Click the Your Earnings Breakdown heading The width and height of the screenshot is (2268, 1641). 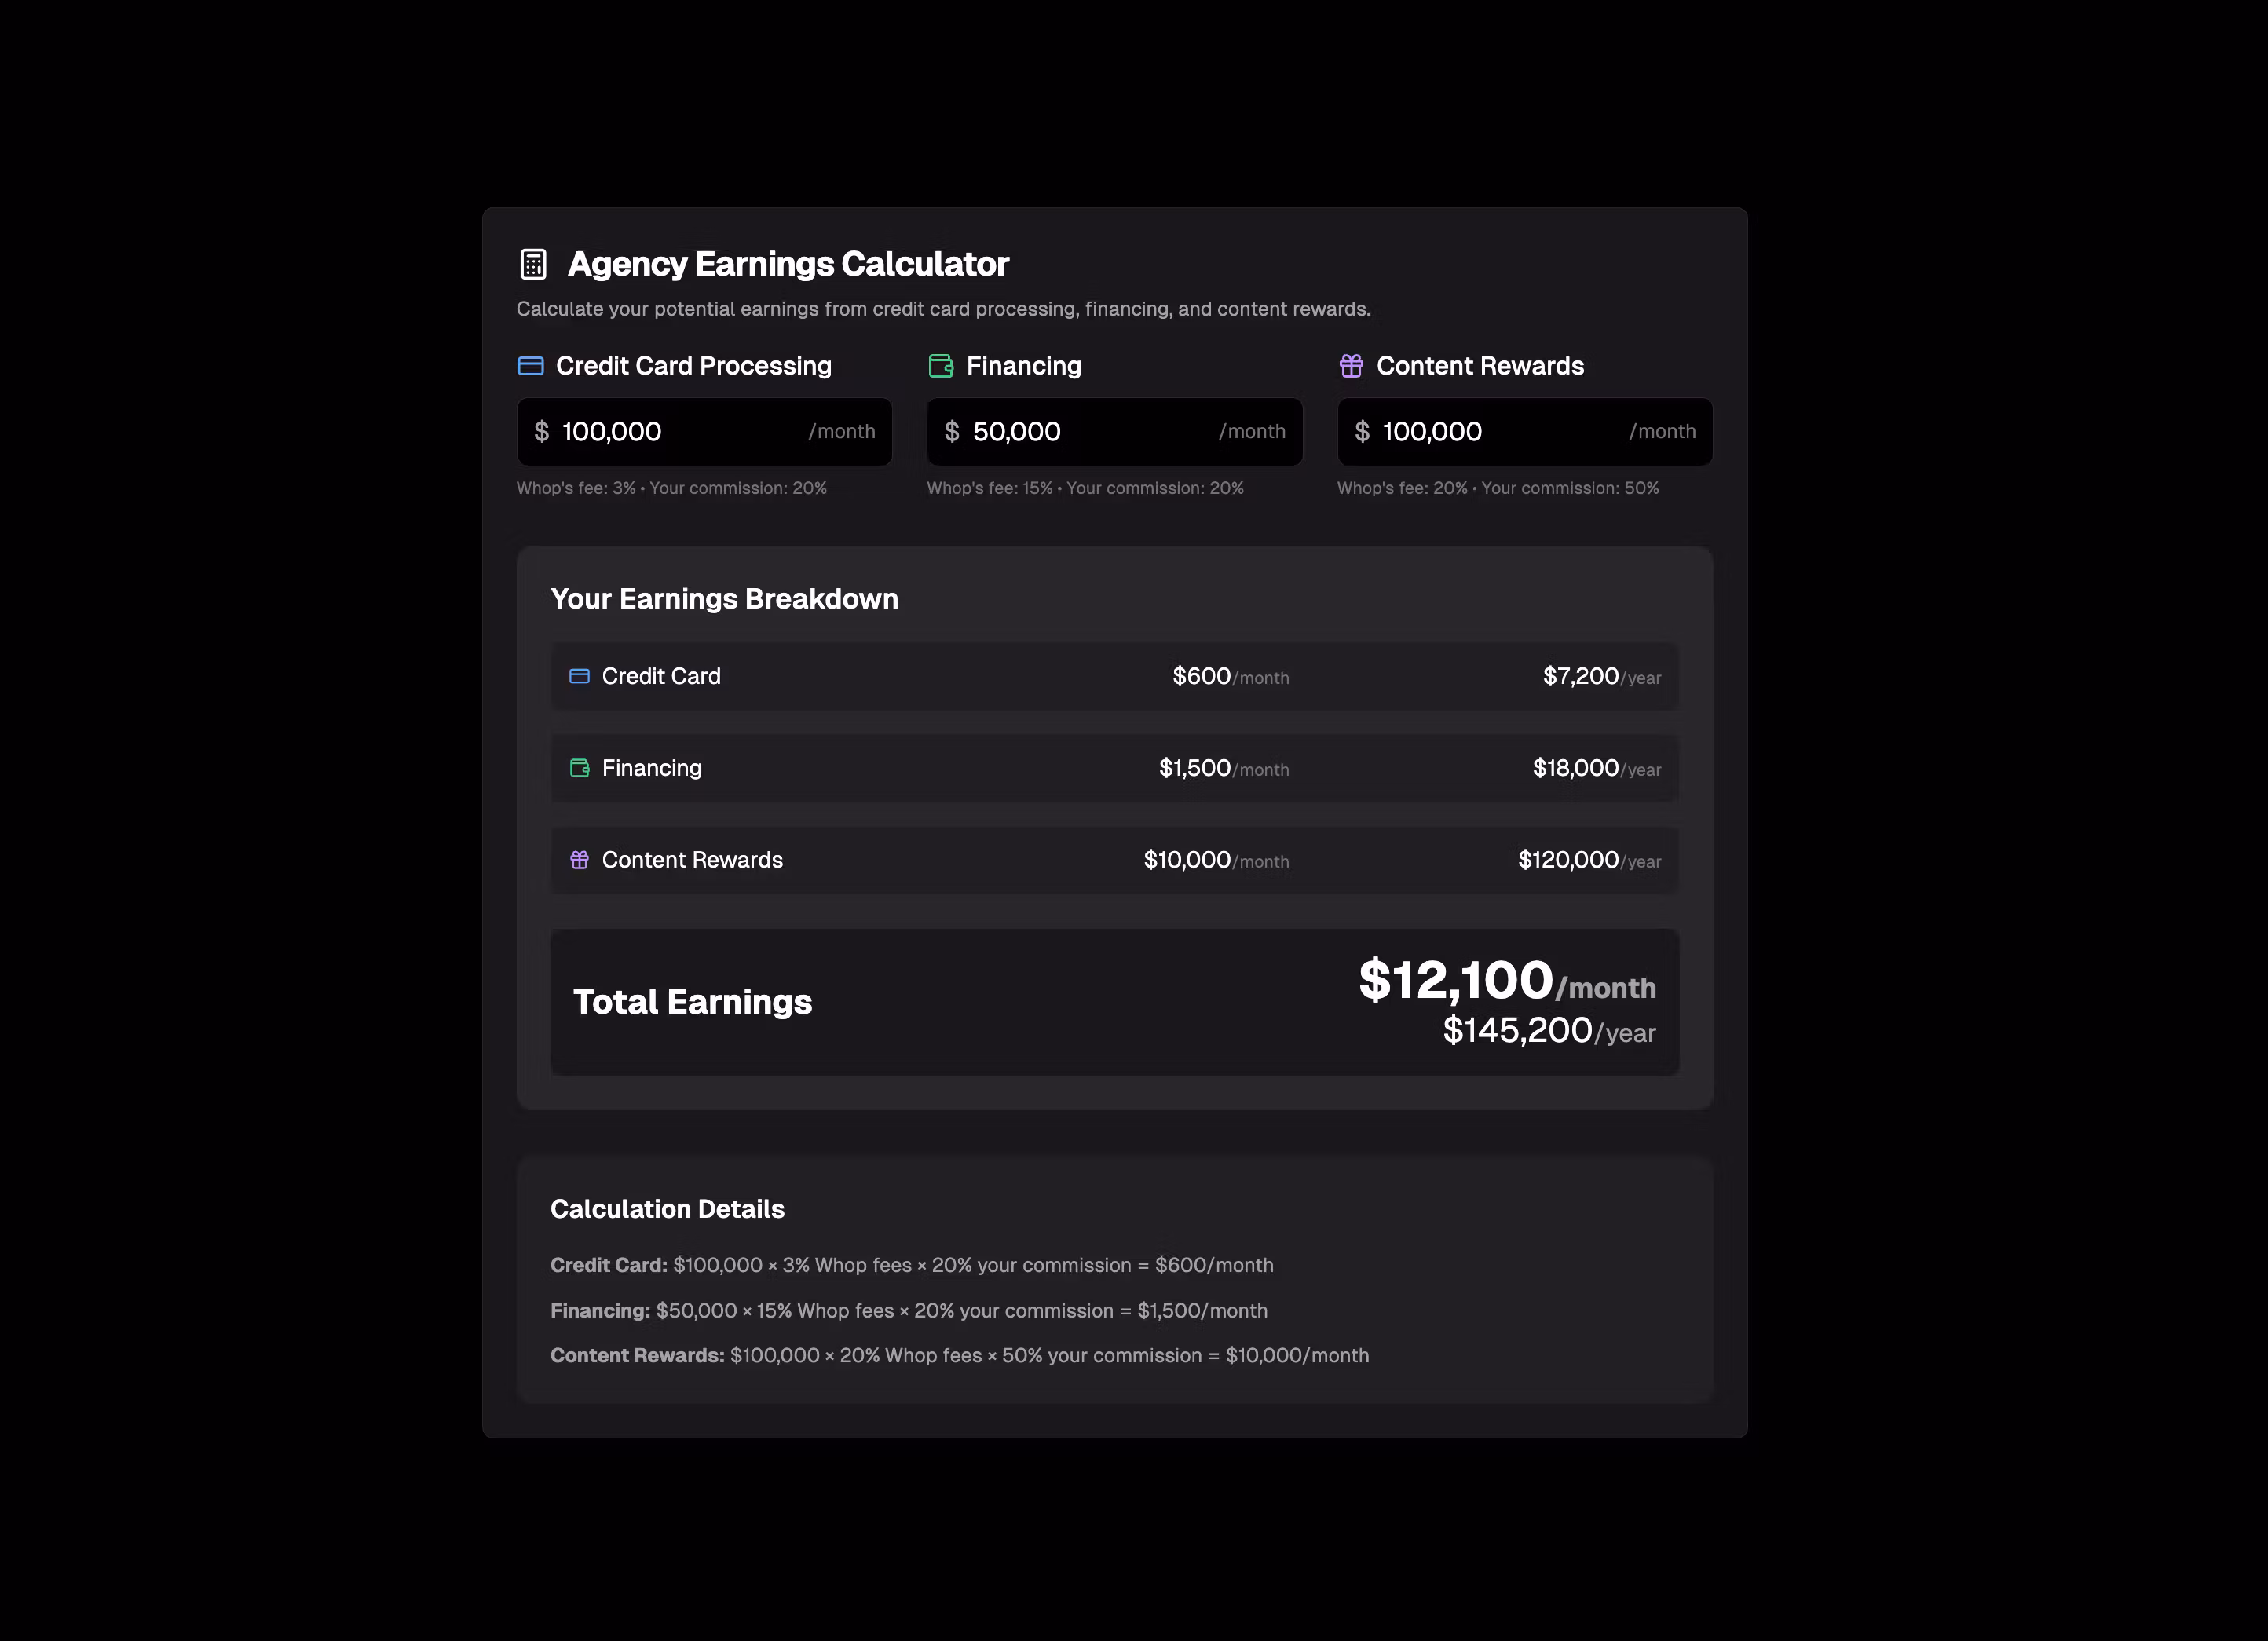[x=724, y=599]
